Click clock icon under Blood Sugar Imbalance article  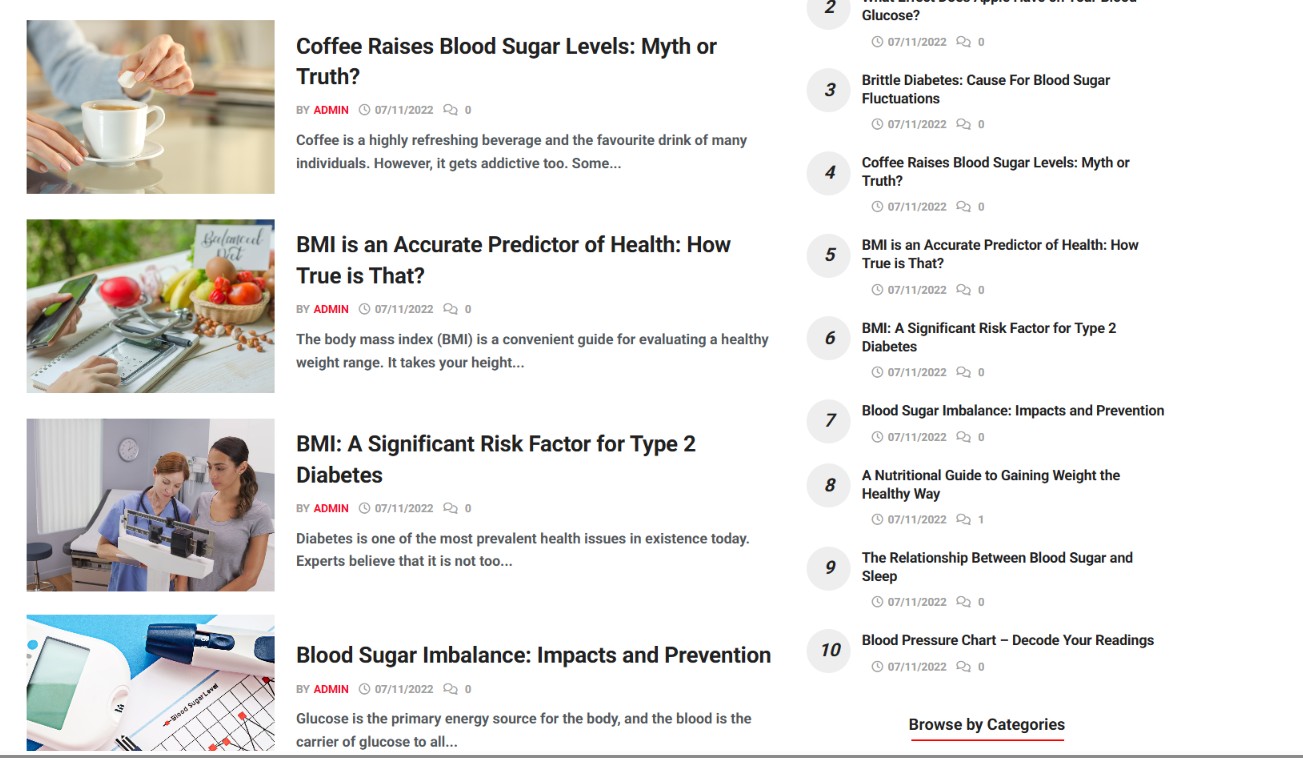coord(365,689)
